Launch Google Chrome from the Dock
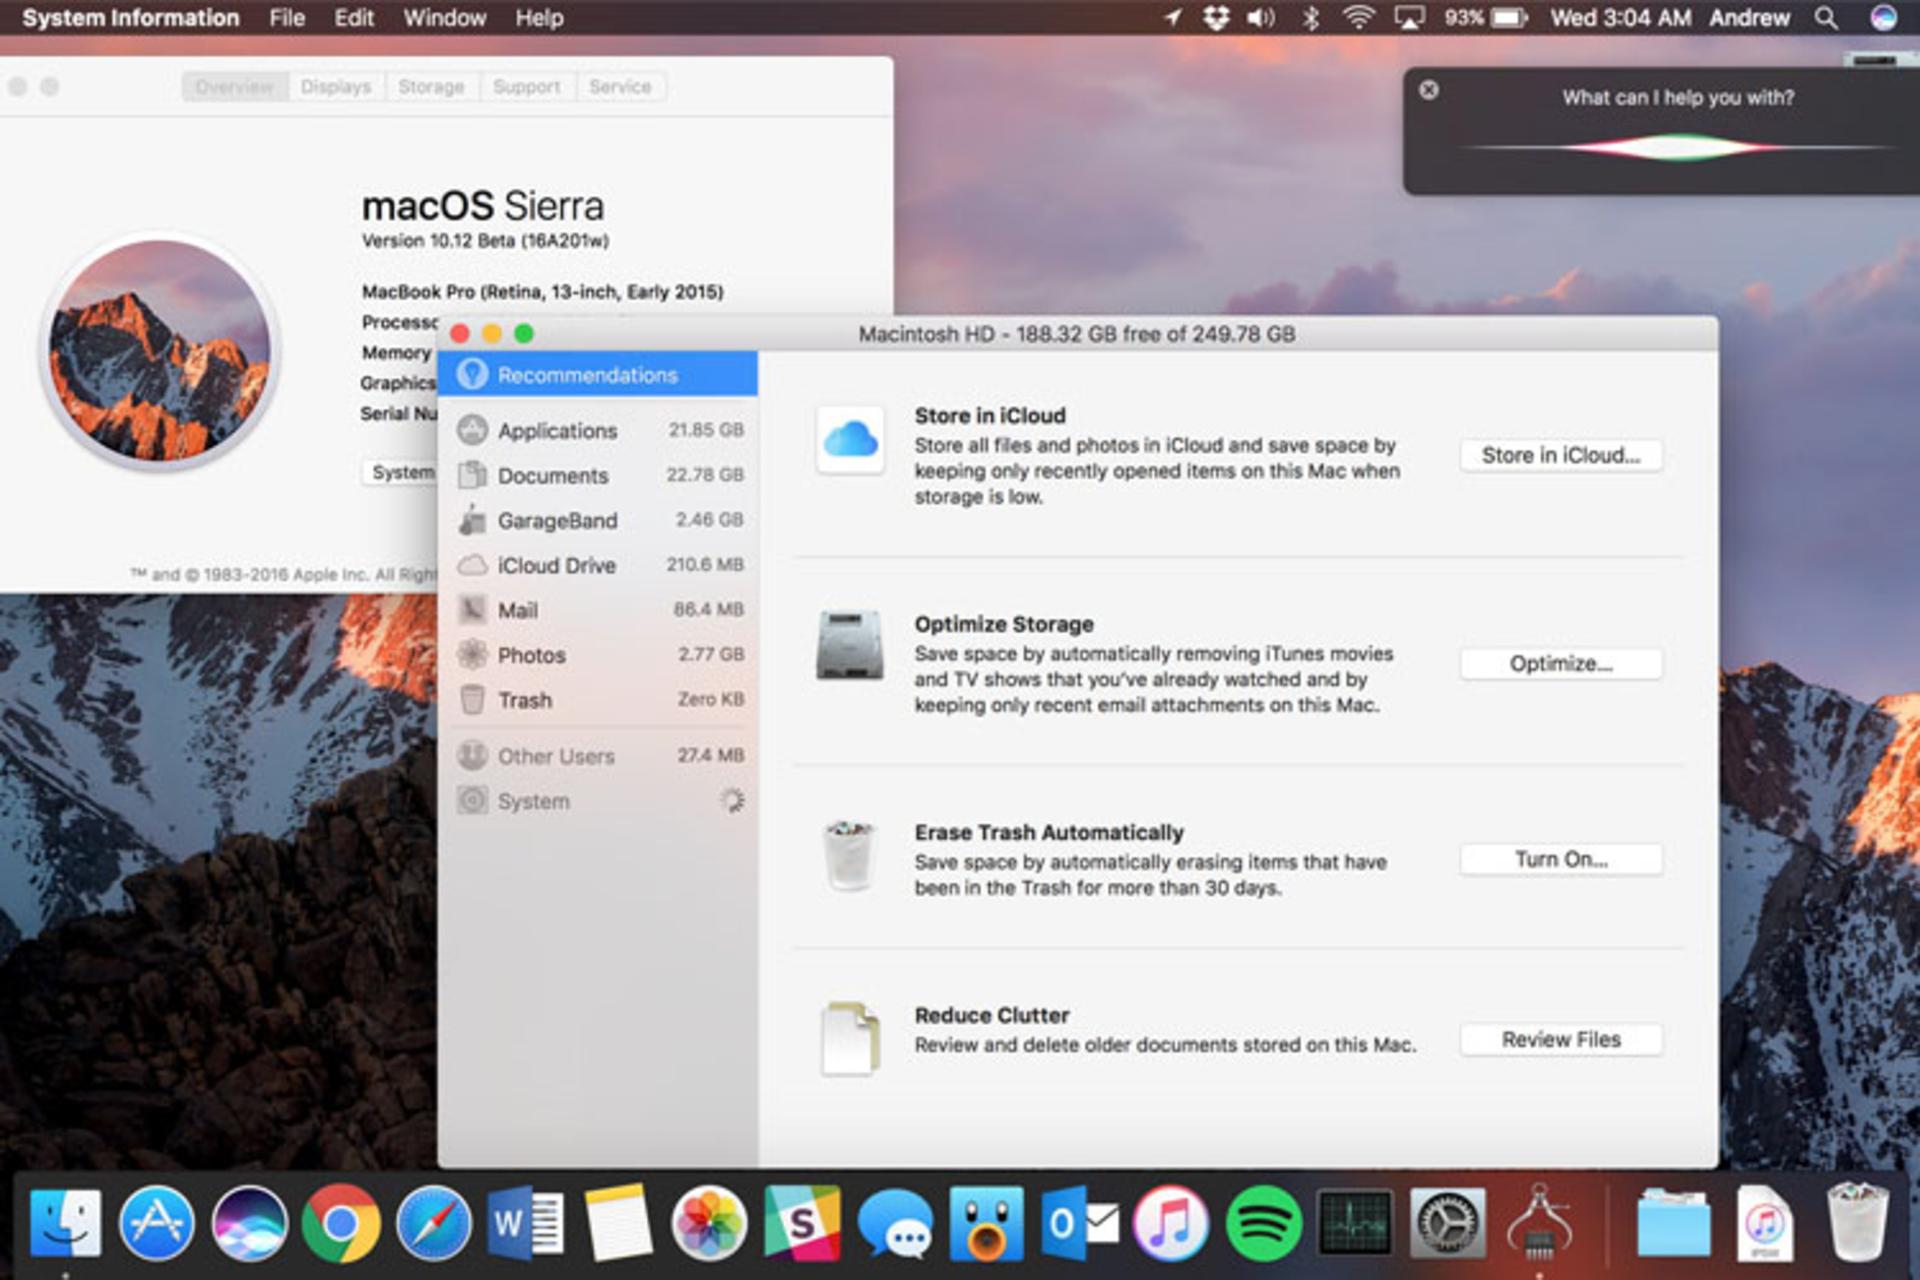This screenshot has width=1920, height=1280. [341, 1222]
